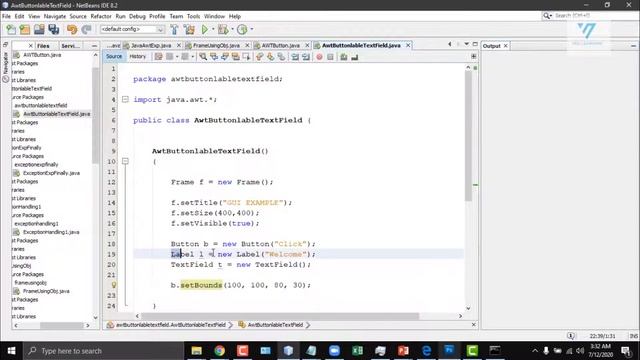Screen dimensions: 640x360
Task: Open the default config dropdown
Action: (132, 29)
